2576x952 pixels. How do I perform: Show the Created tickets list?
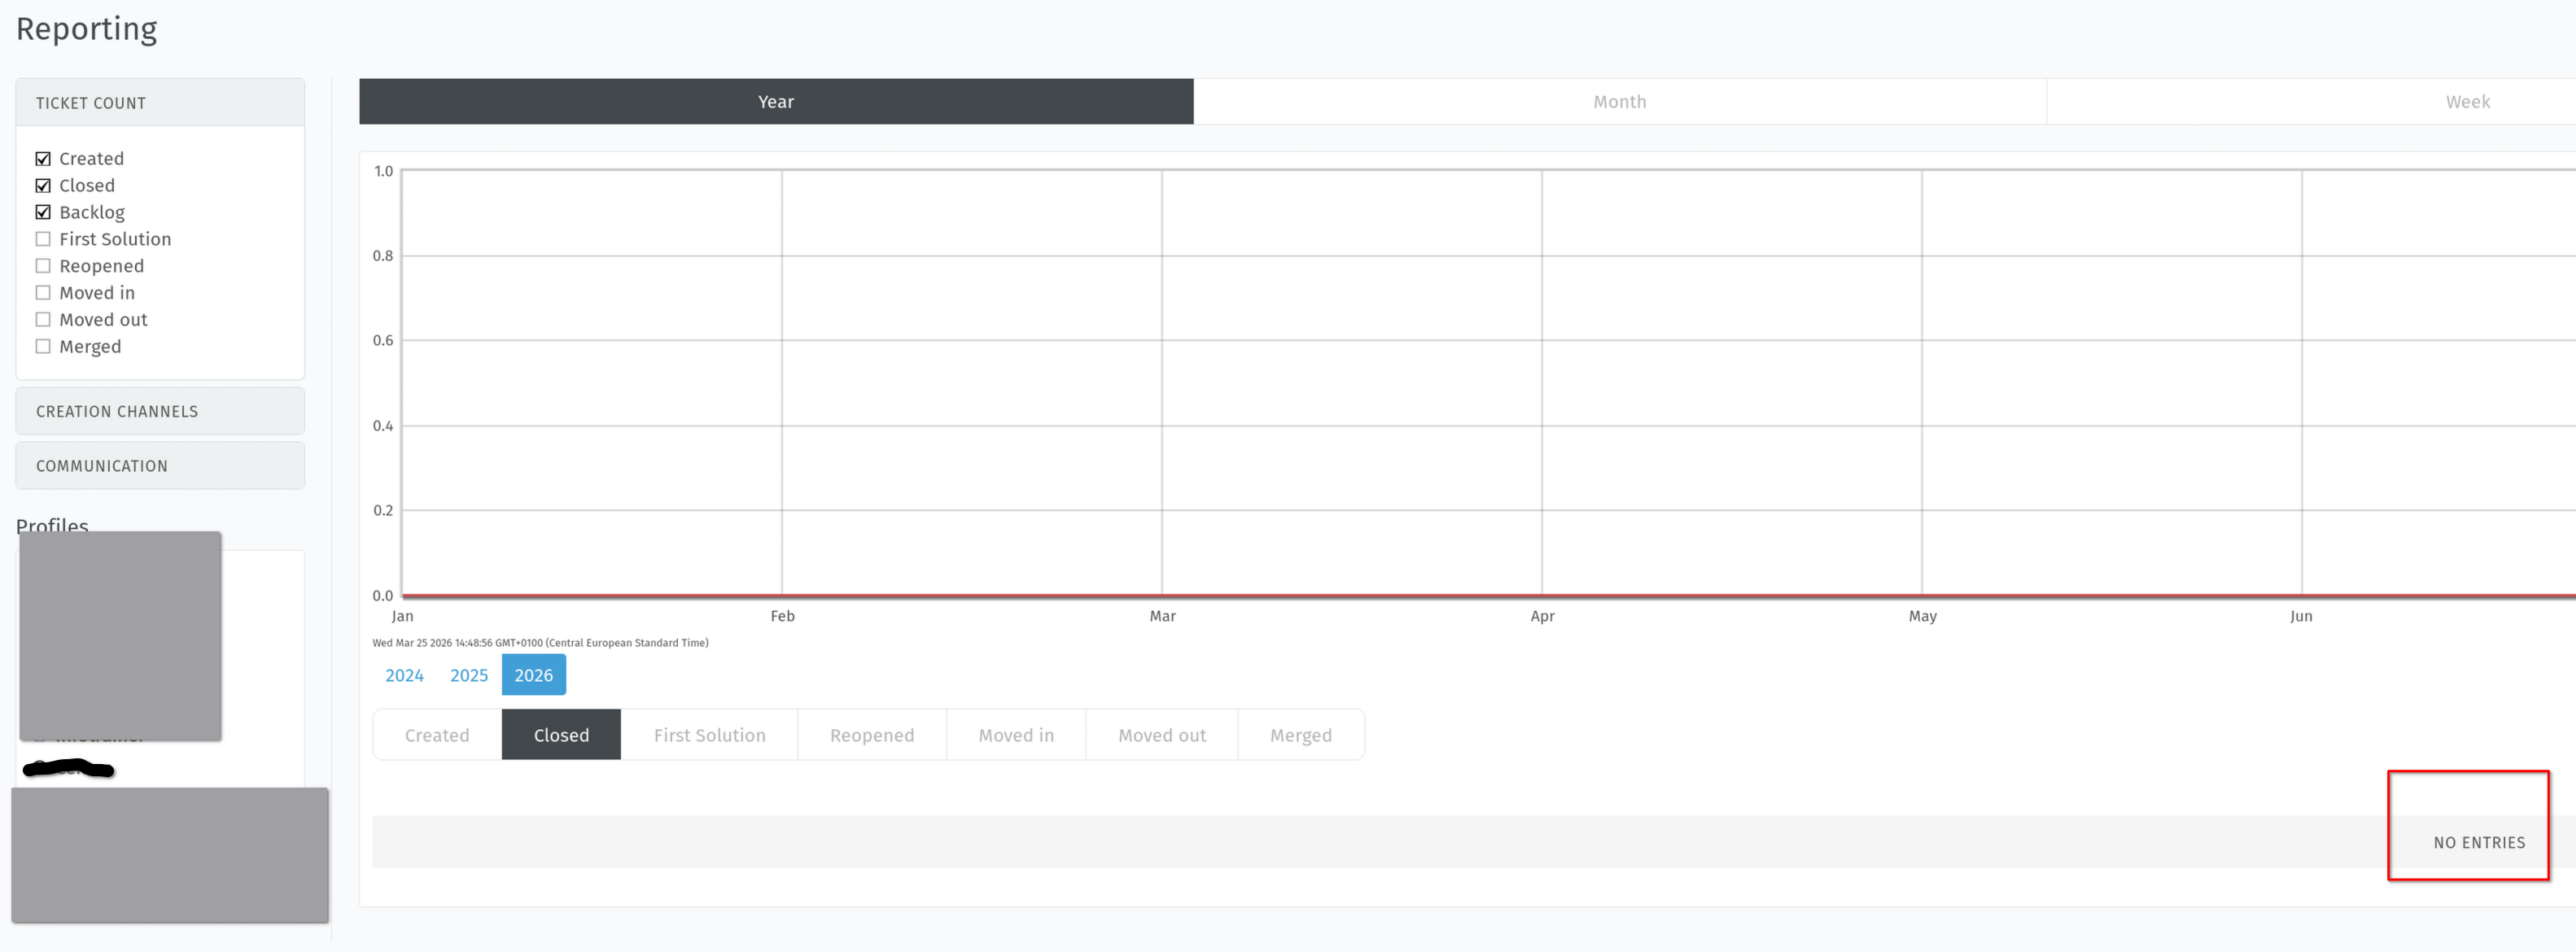437,735
